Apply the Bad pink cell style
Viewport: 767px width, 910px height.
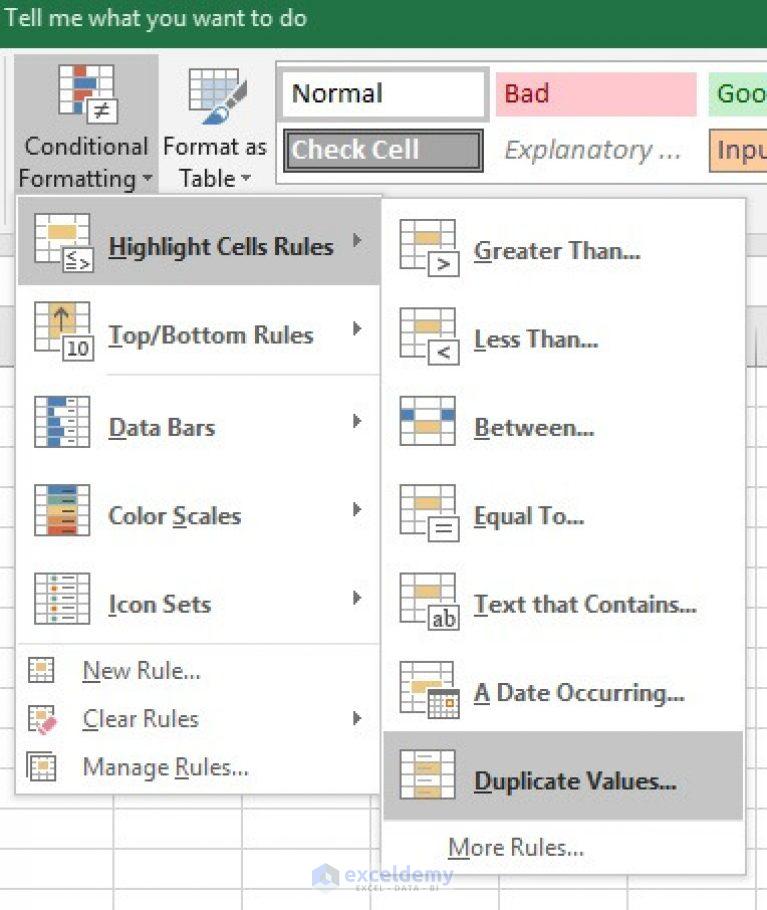[596, 94]
